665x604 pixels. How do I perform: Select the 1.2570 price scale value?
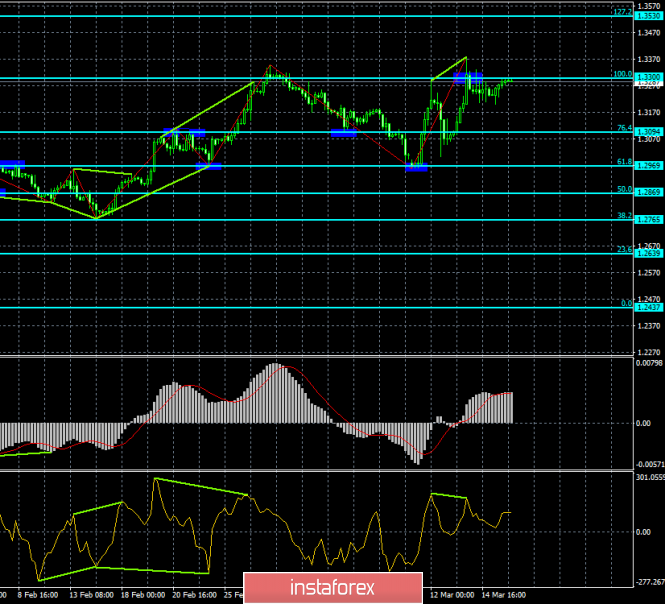[x=649, y=273]
